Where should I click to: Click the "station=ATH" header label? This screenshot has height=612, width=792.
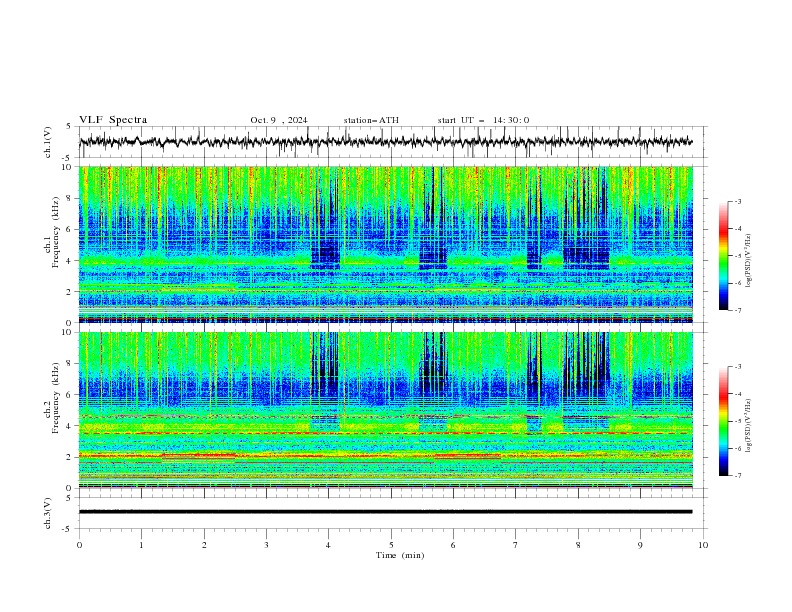(371, 120)
